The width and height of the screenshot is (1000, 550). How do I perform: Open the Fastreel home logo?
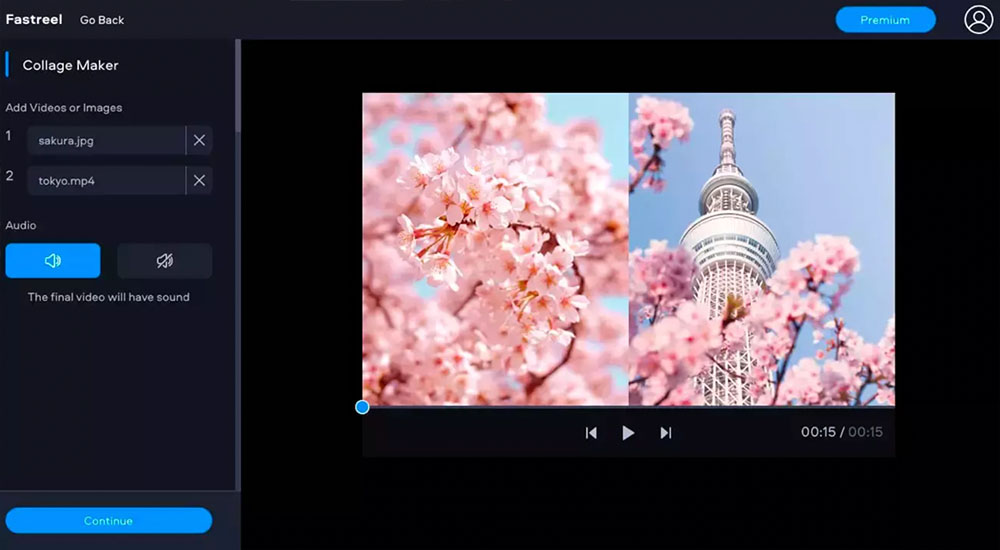coord(34,19)
